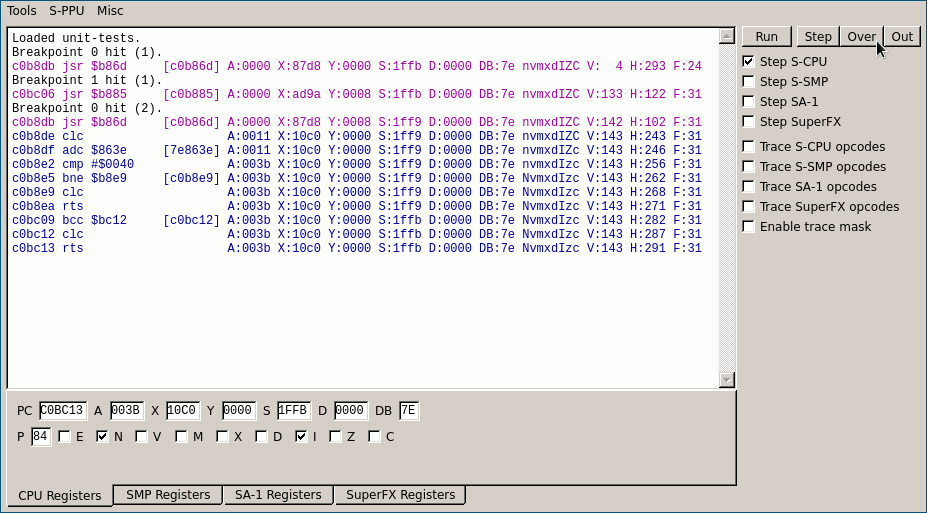This screenshot has height=513, width=927.
Task: Switch to SMP Registers tab
Action: tap(168, 495)
